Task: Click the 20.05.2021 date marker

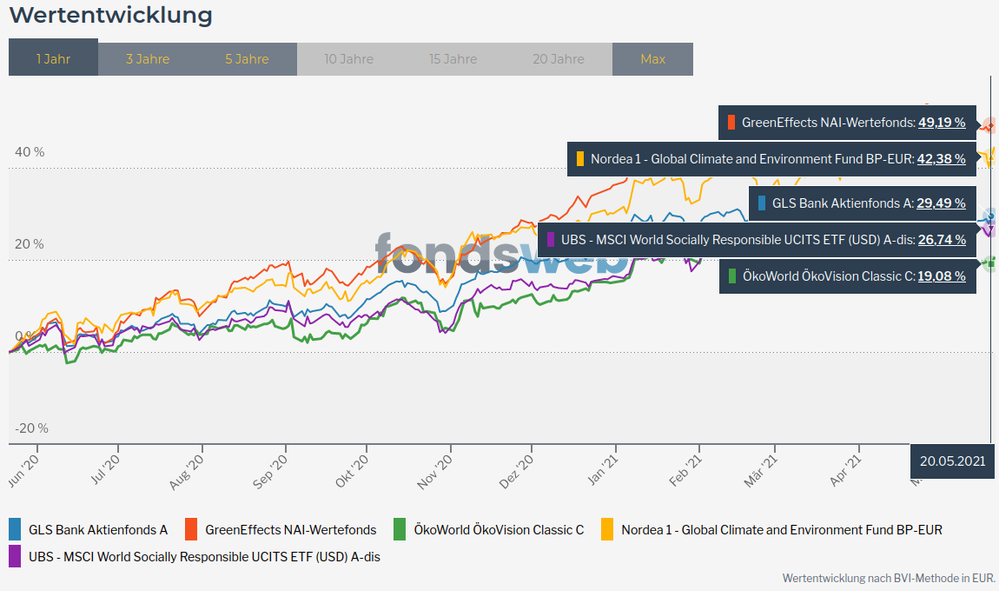Action: pos(953,461)
